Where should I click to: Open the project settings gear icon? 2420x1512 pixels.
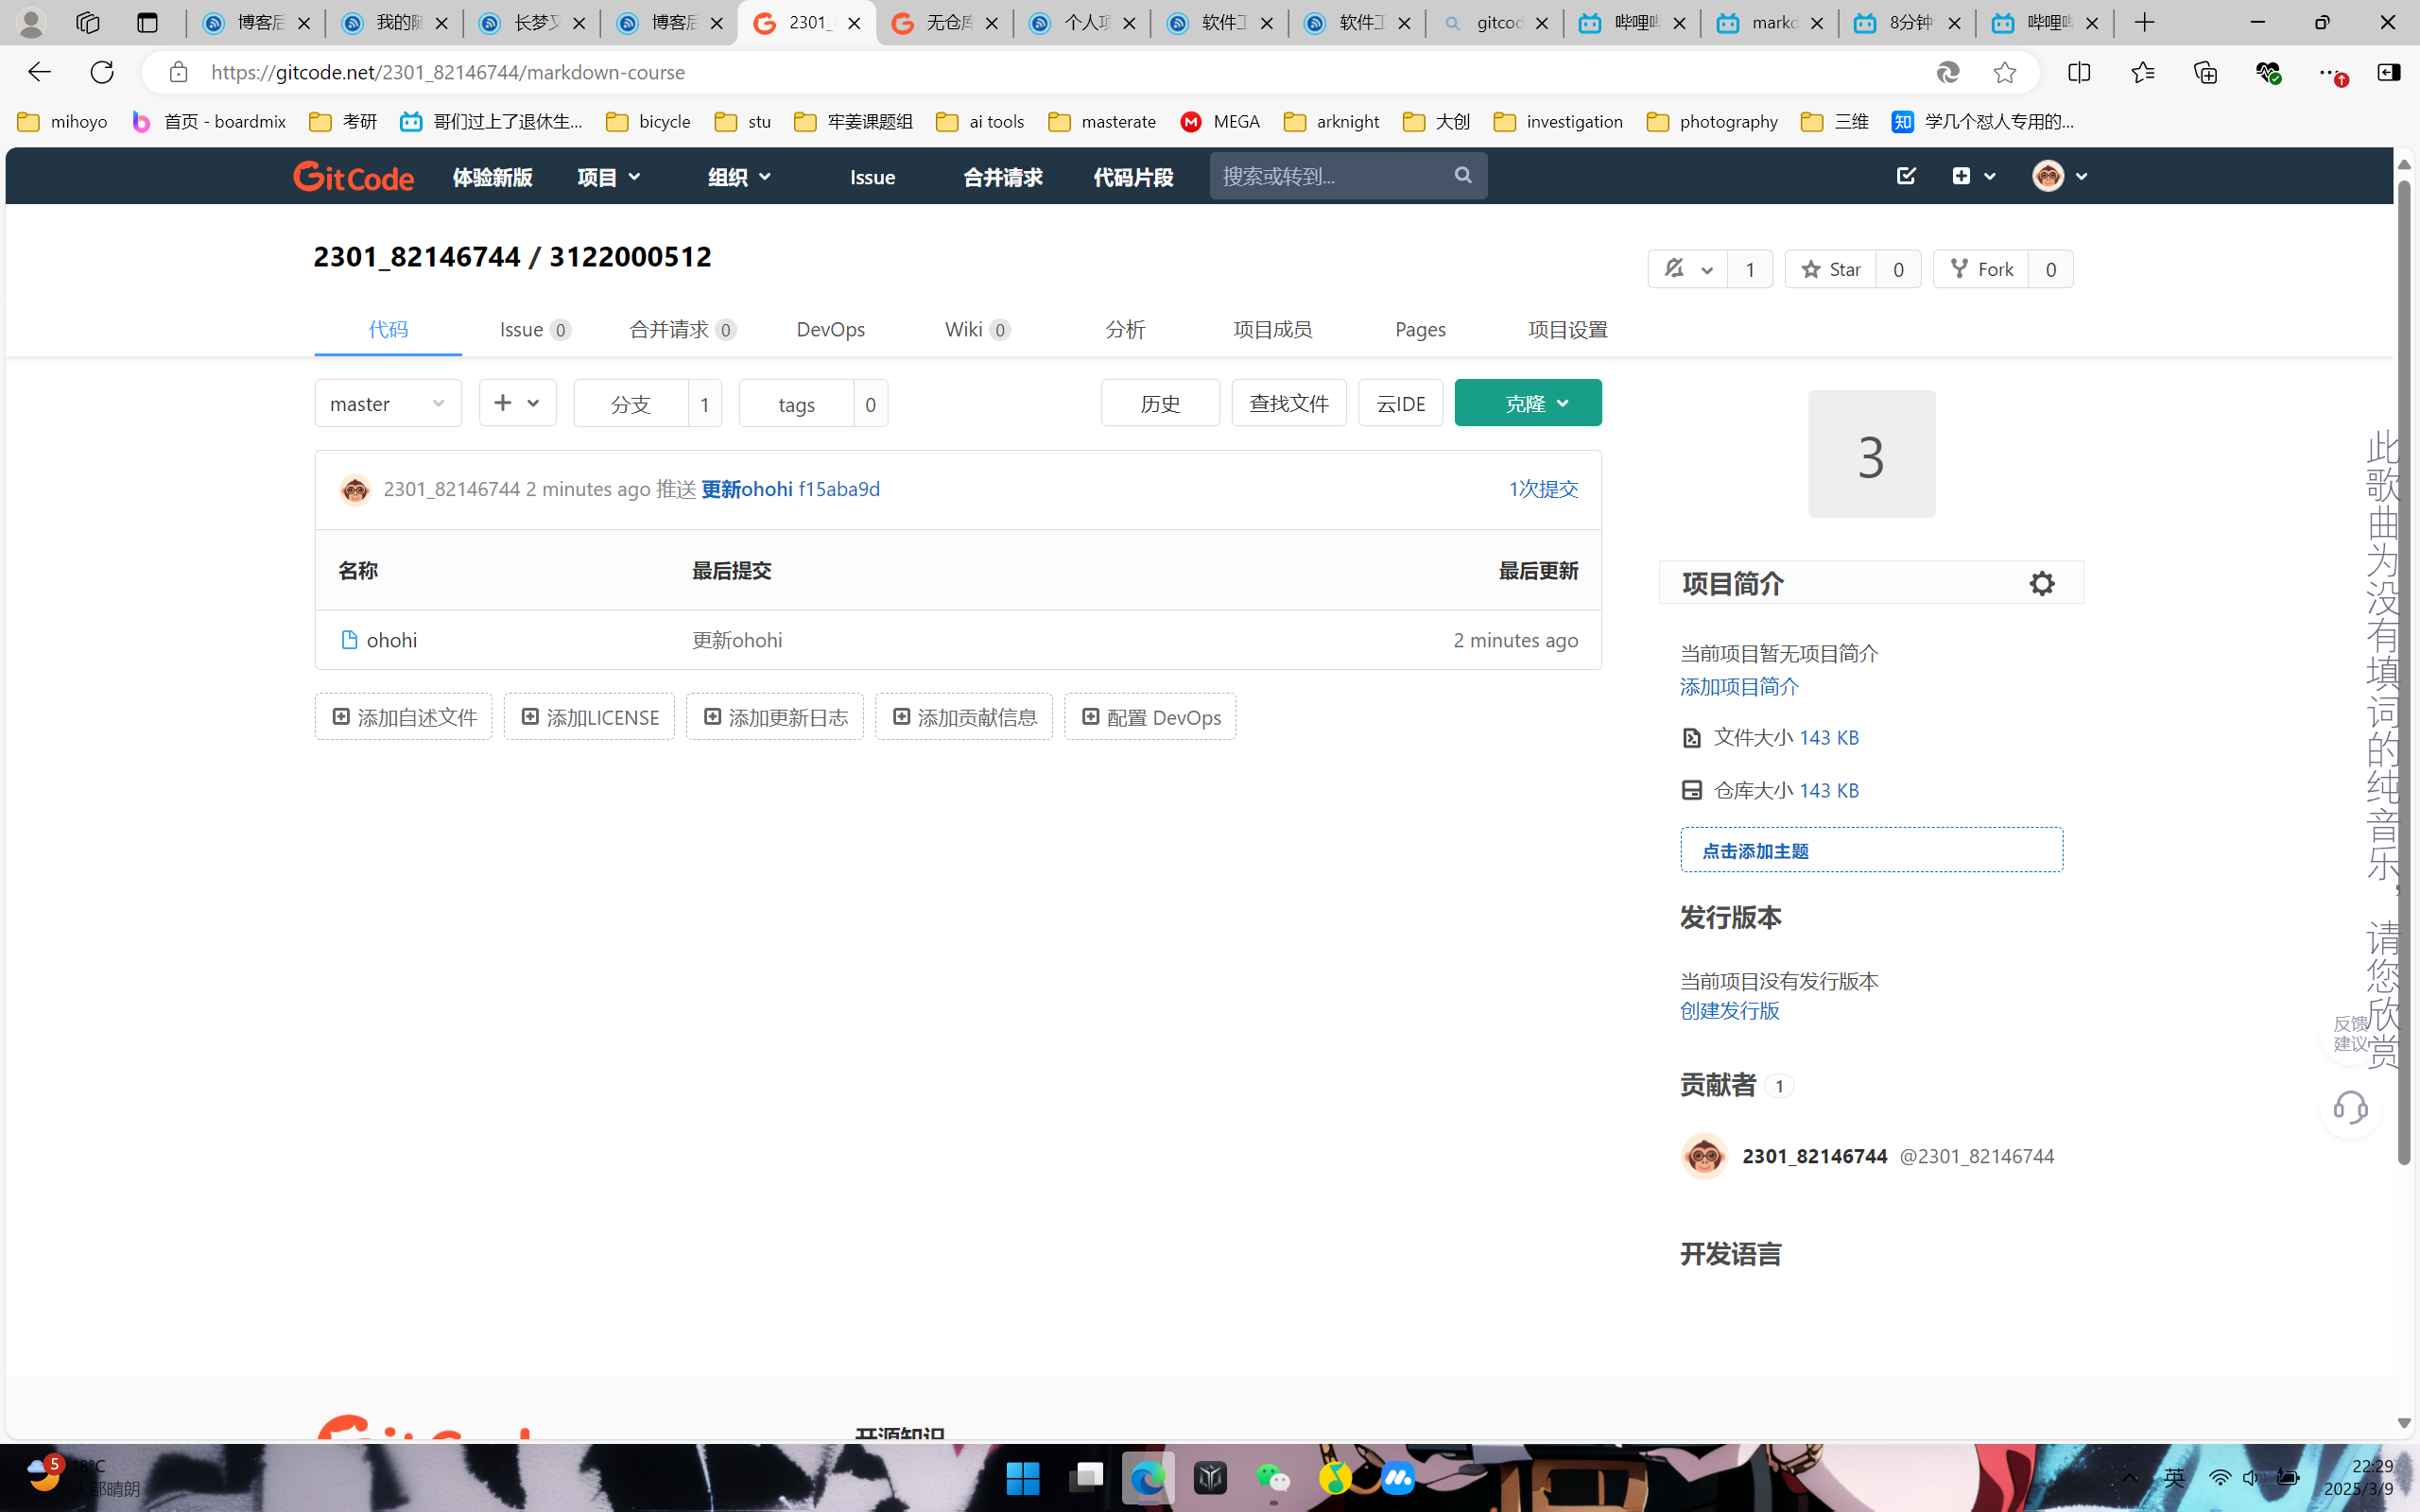[x=2041, y=583]
